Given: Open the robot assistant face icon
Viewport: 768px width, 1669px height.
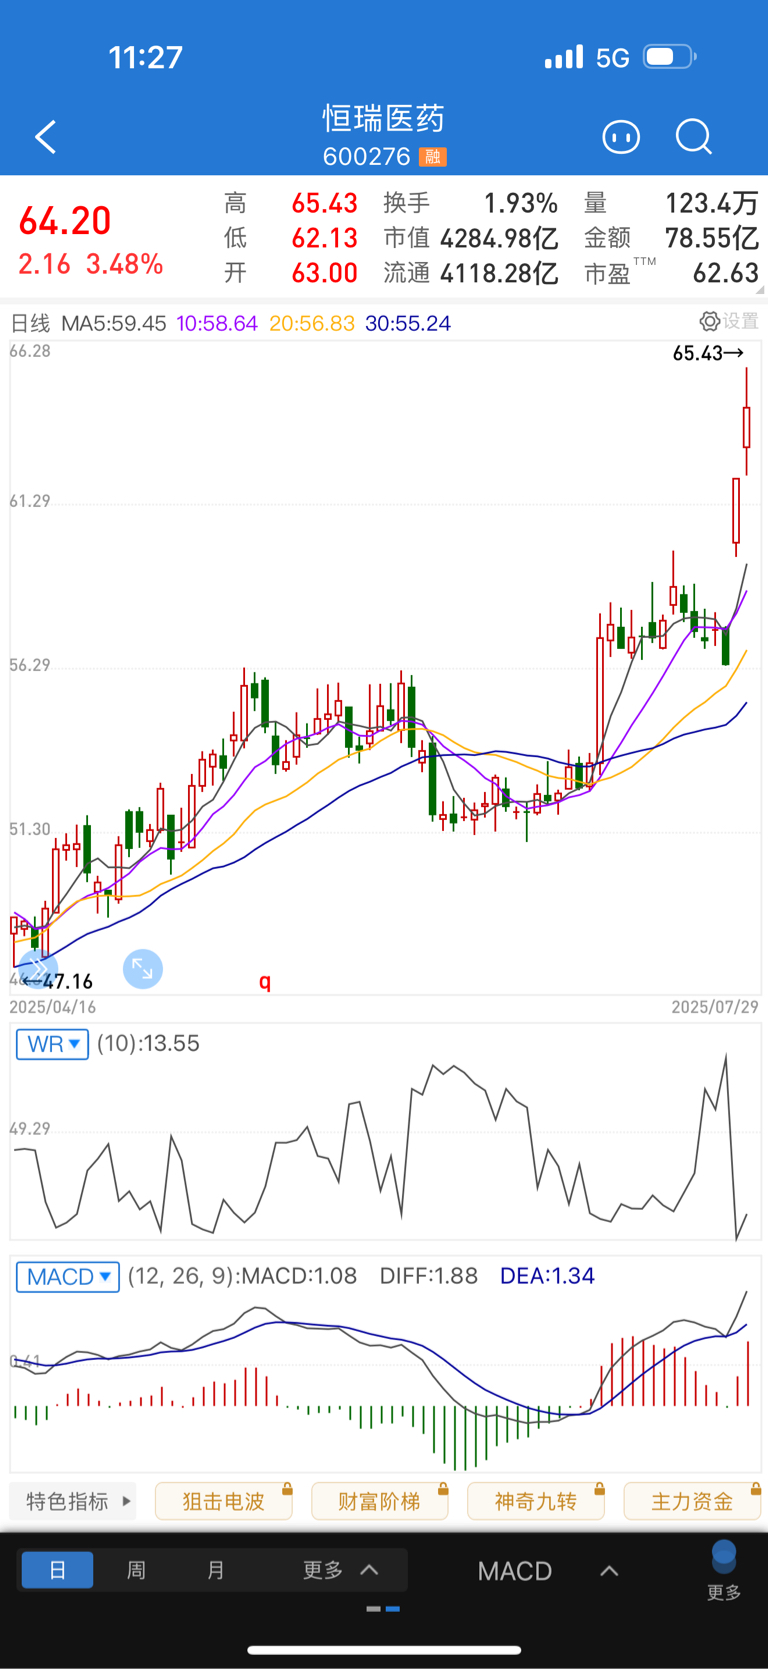Looking at the screenshot, I should (x=621, y=137).
